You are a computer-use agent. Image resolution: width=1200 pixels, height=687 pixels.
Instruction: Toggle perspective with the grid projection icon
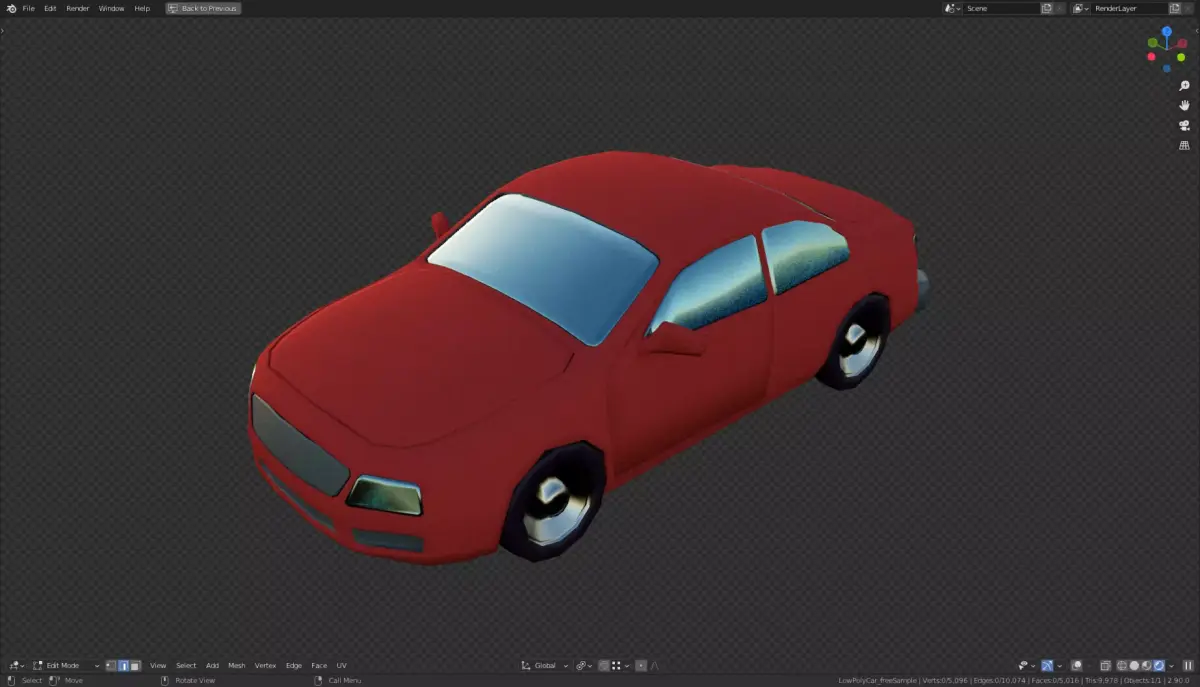(1183, 145)
